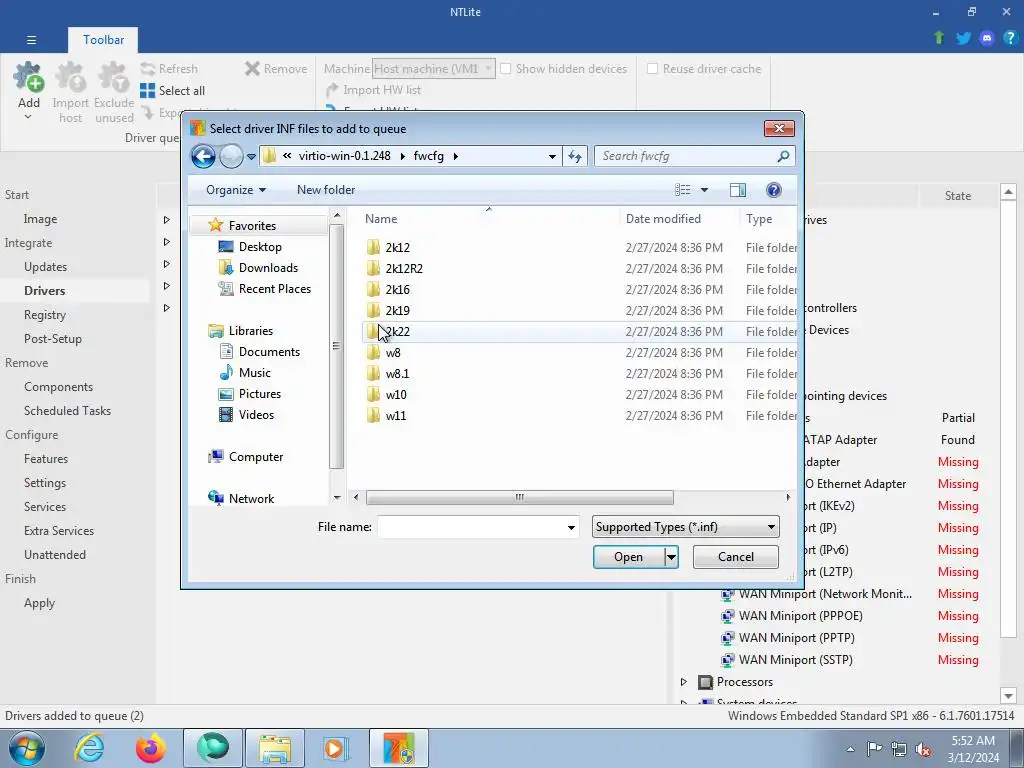Click virtio-win-0.1.248 in the address path
1024x768 pixels.
(x=344, y=156)
